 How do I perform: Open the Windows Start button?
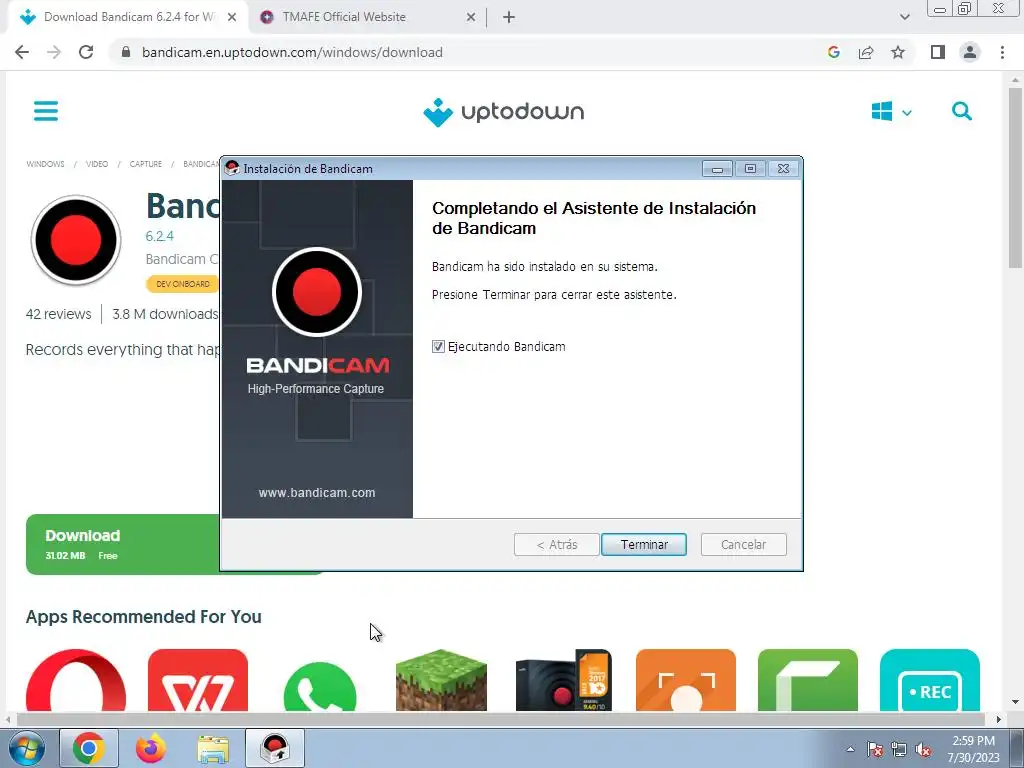pyautogui.click(x=27, y=748)
